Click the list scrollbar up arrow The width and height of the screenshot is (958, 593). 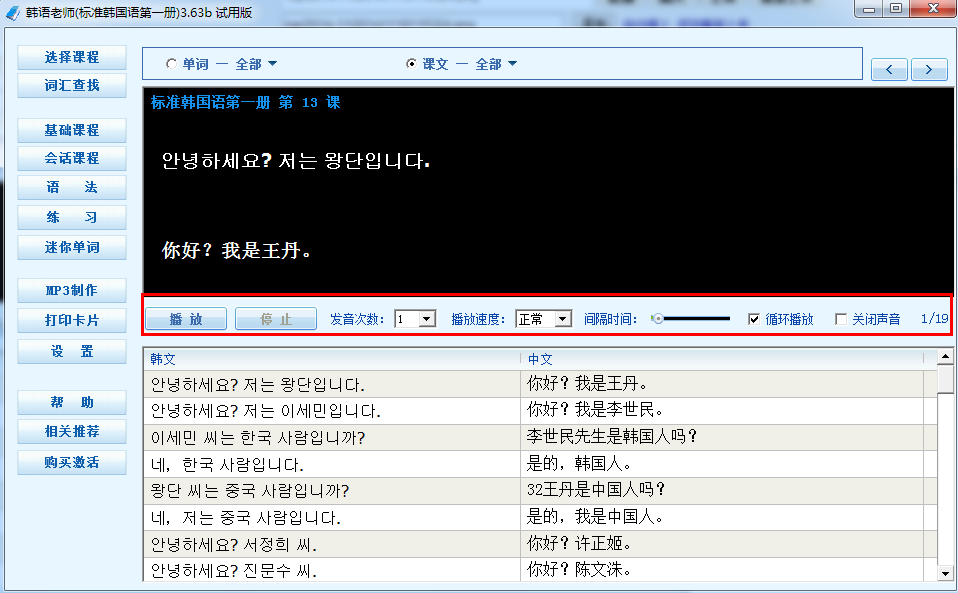coord(946,357)
